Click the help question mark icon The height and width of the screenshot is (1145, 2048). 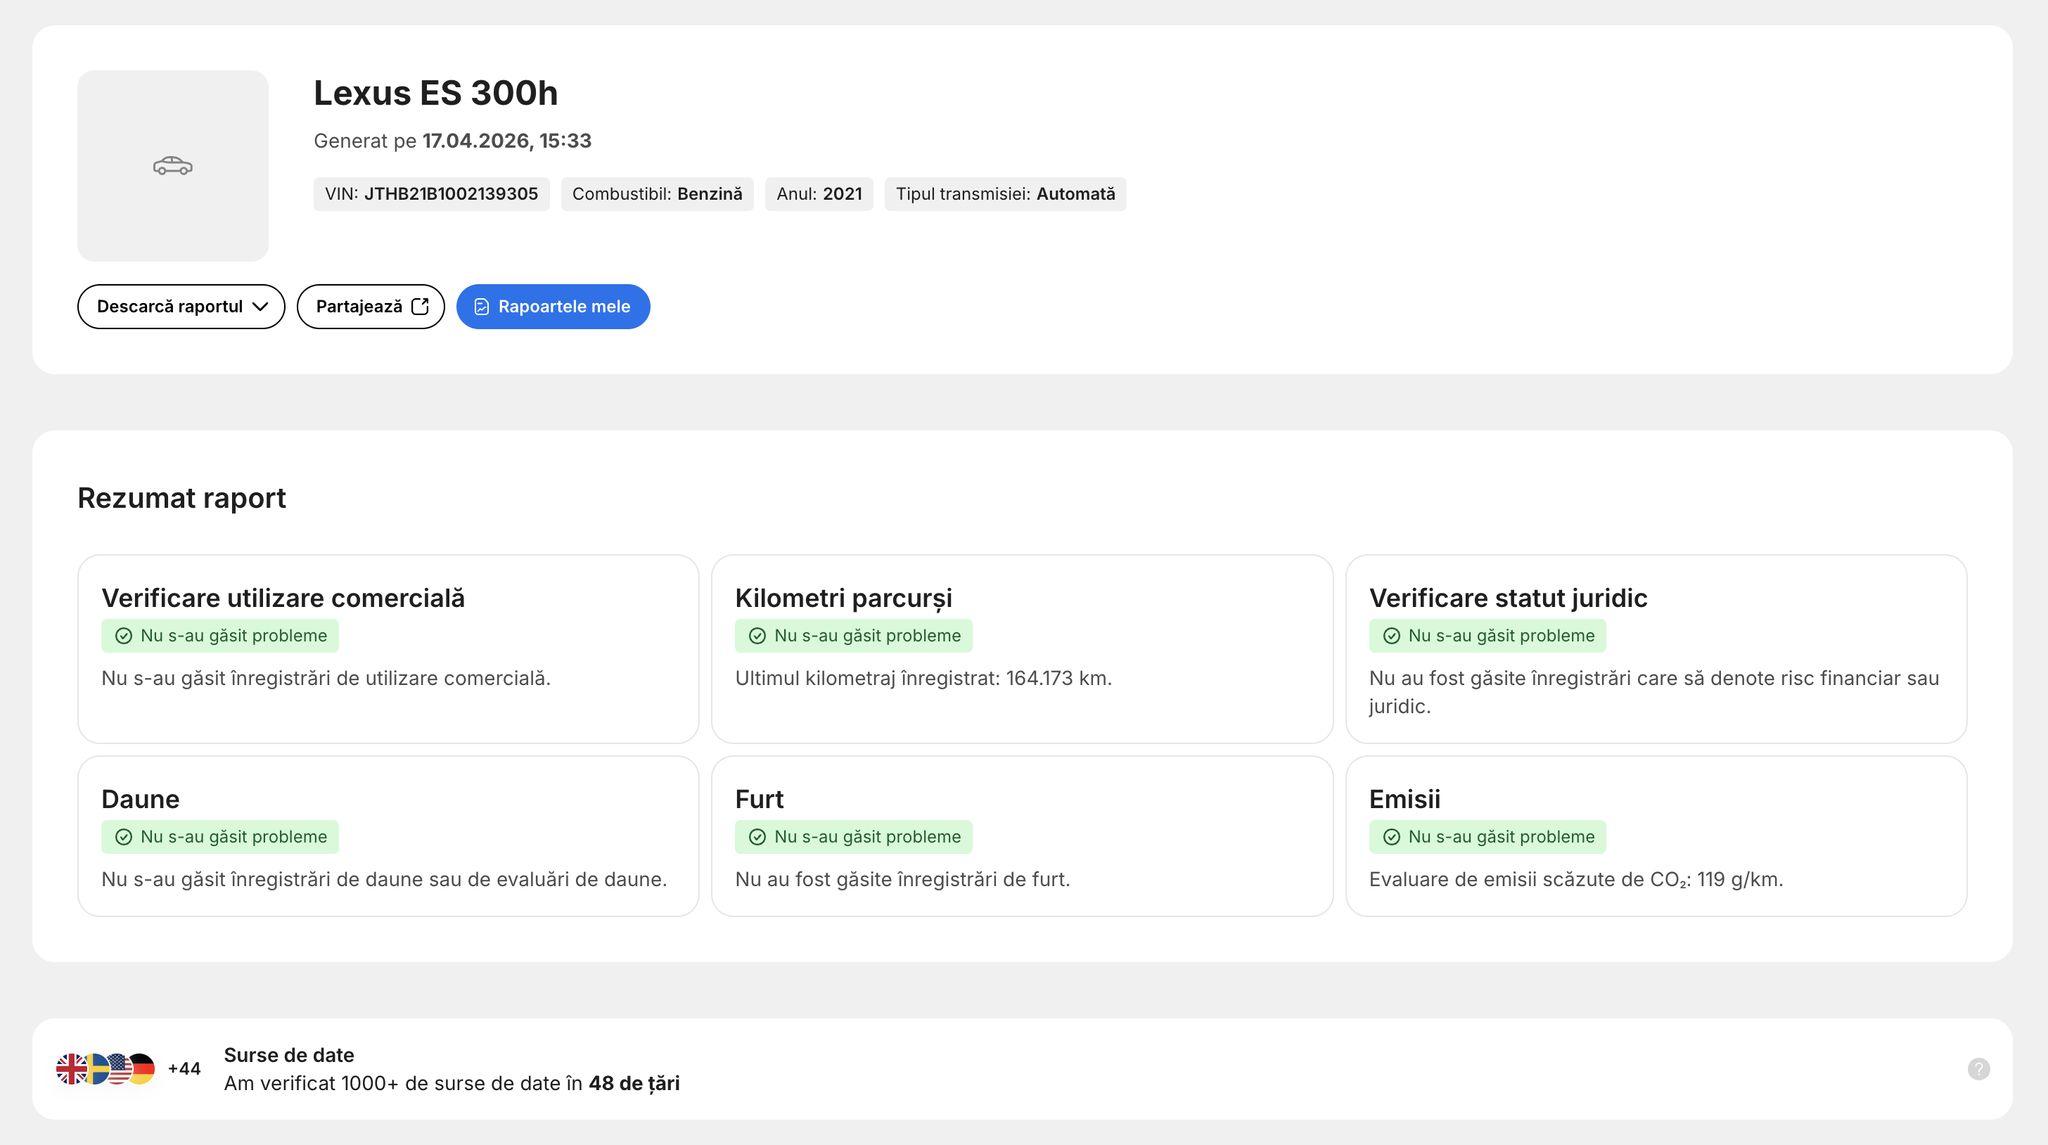pyautogui.click(x=1978, y=1069)
